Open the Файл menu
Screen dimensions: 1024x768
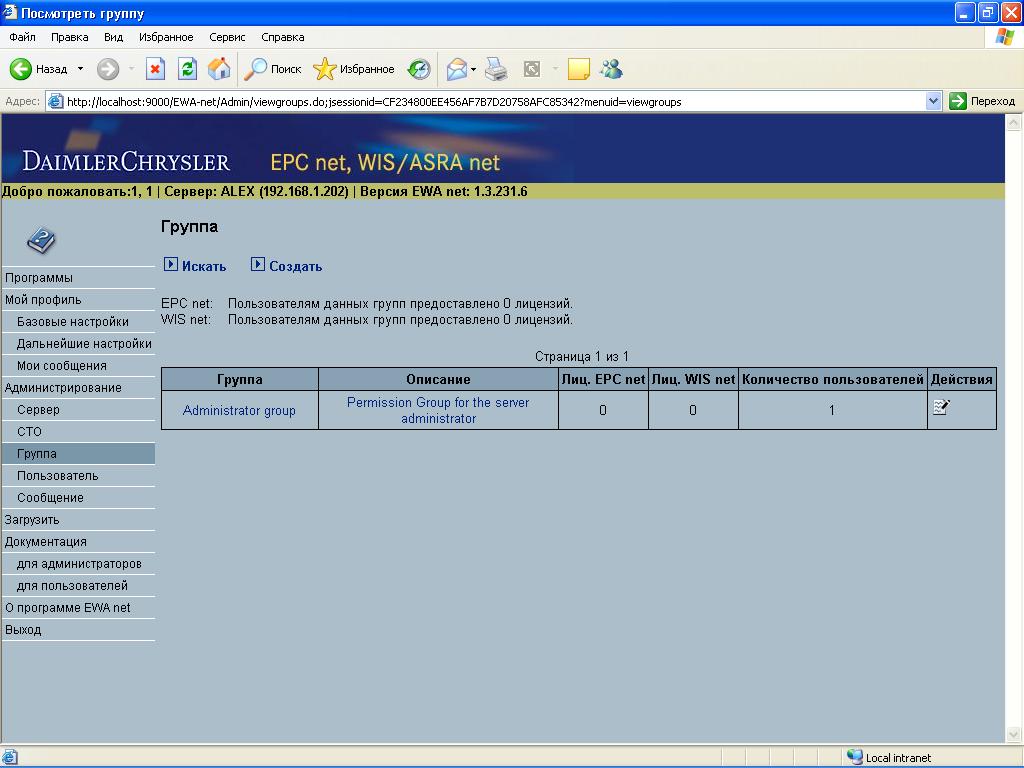point(22,37)
